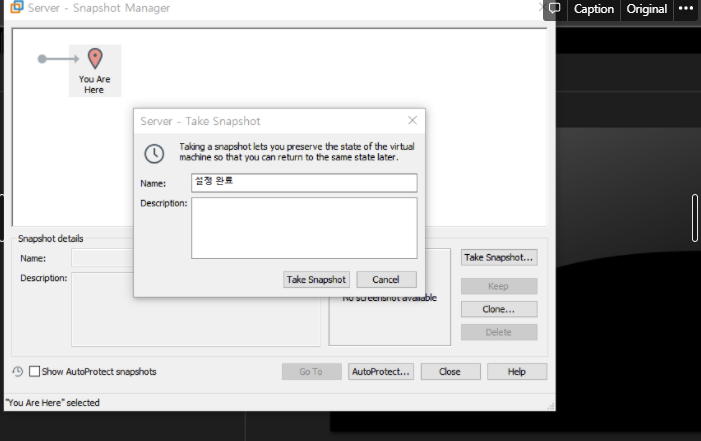Cancel the Take Snapshot dialog
Image resolution: width=701 pixels, height=441 pixels.
point(386,280)
